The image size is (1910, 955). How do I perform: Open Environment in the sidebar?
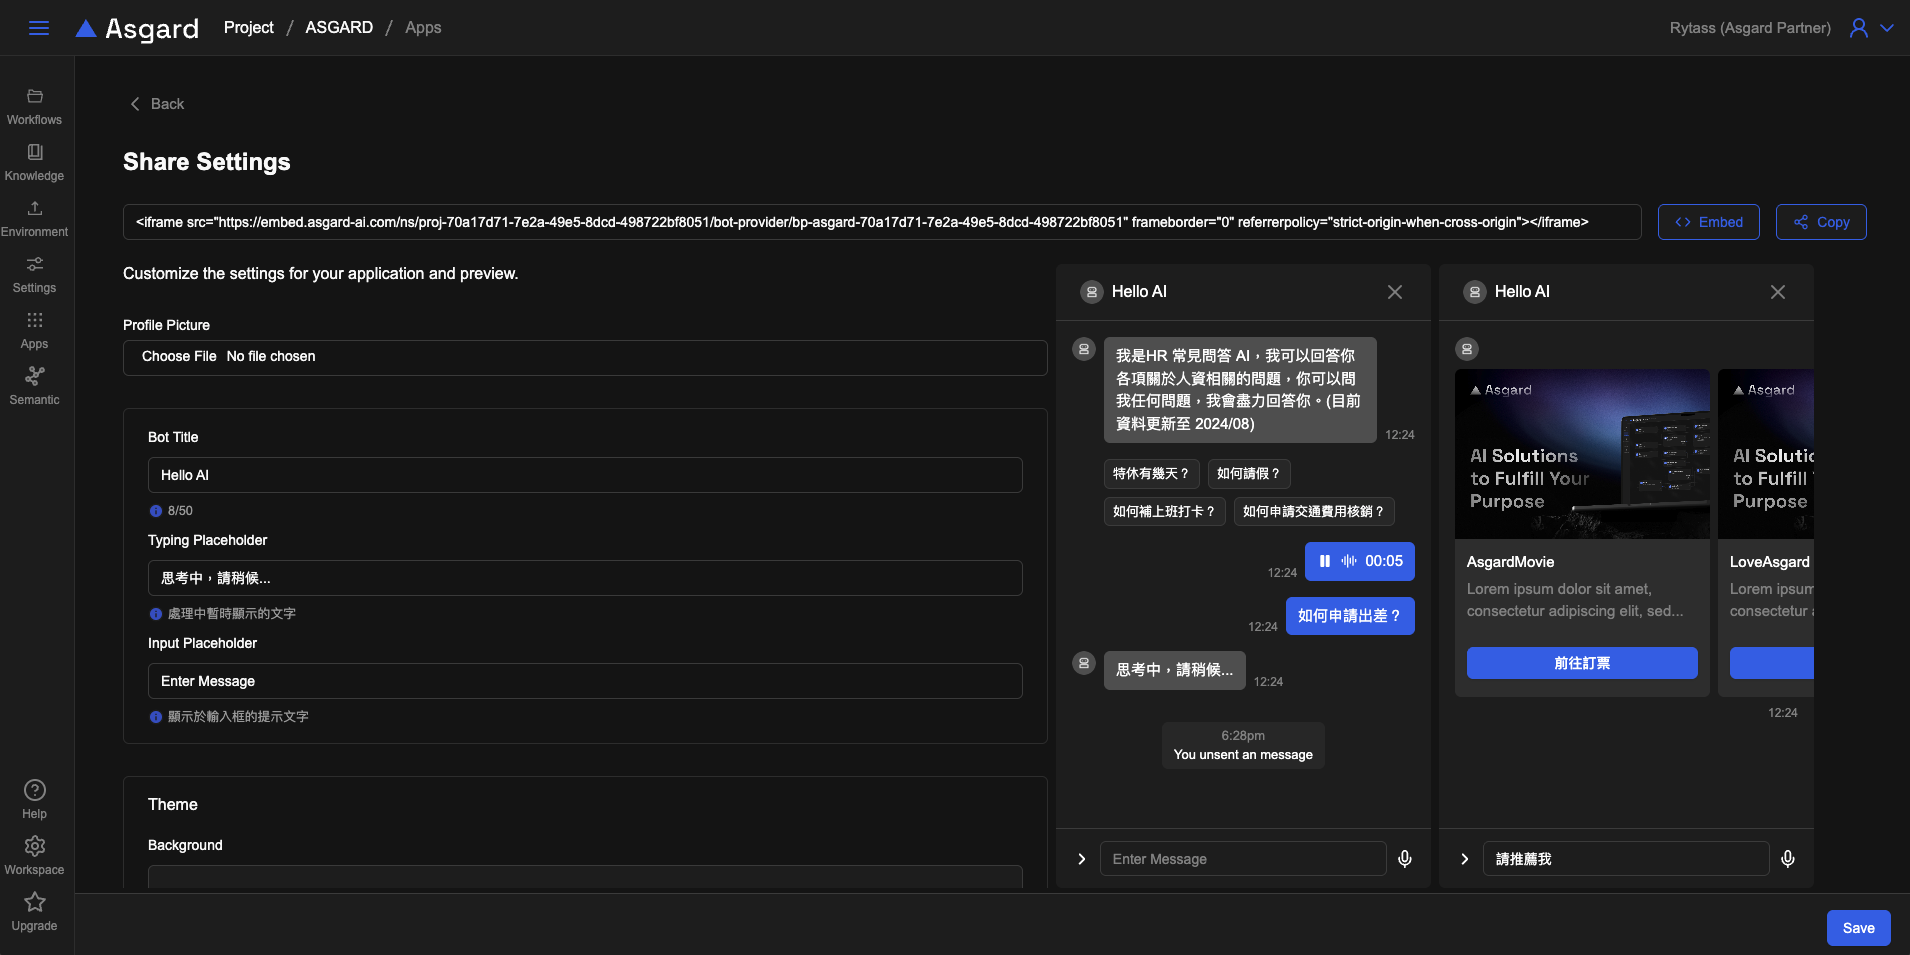click(x=35, y=218)
